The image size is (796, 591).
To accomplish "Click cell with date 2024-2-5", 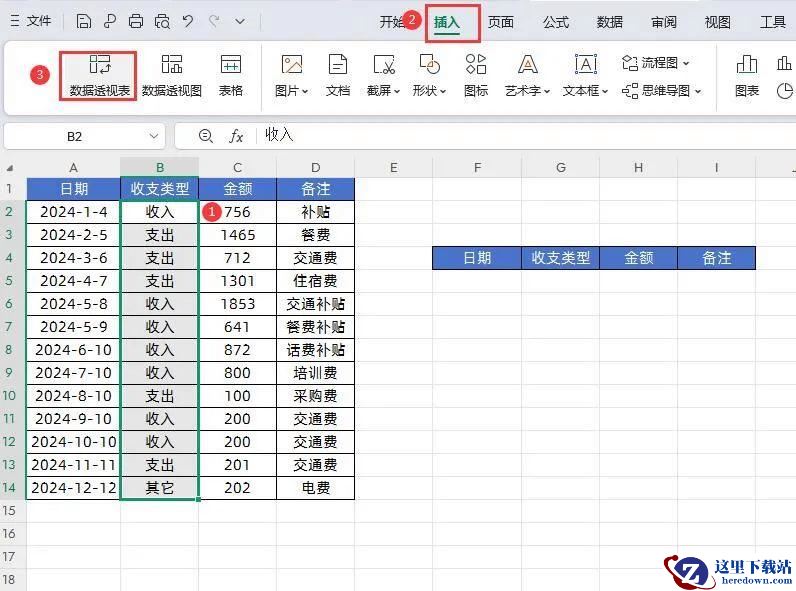I will [74, 235].
